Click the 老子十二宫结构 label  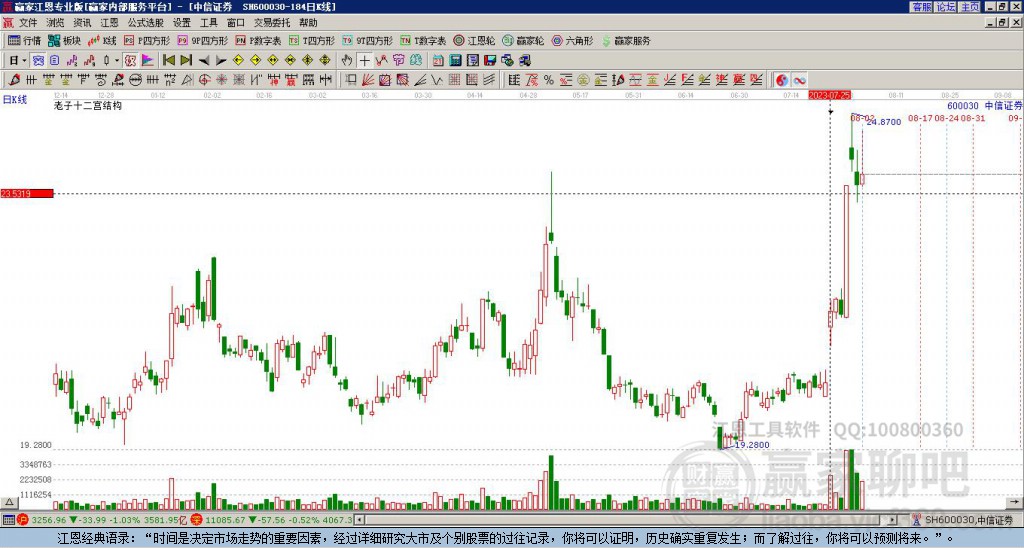(88, 105)
